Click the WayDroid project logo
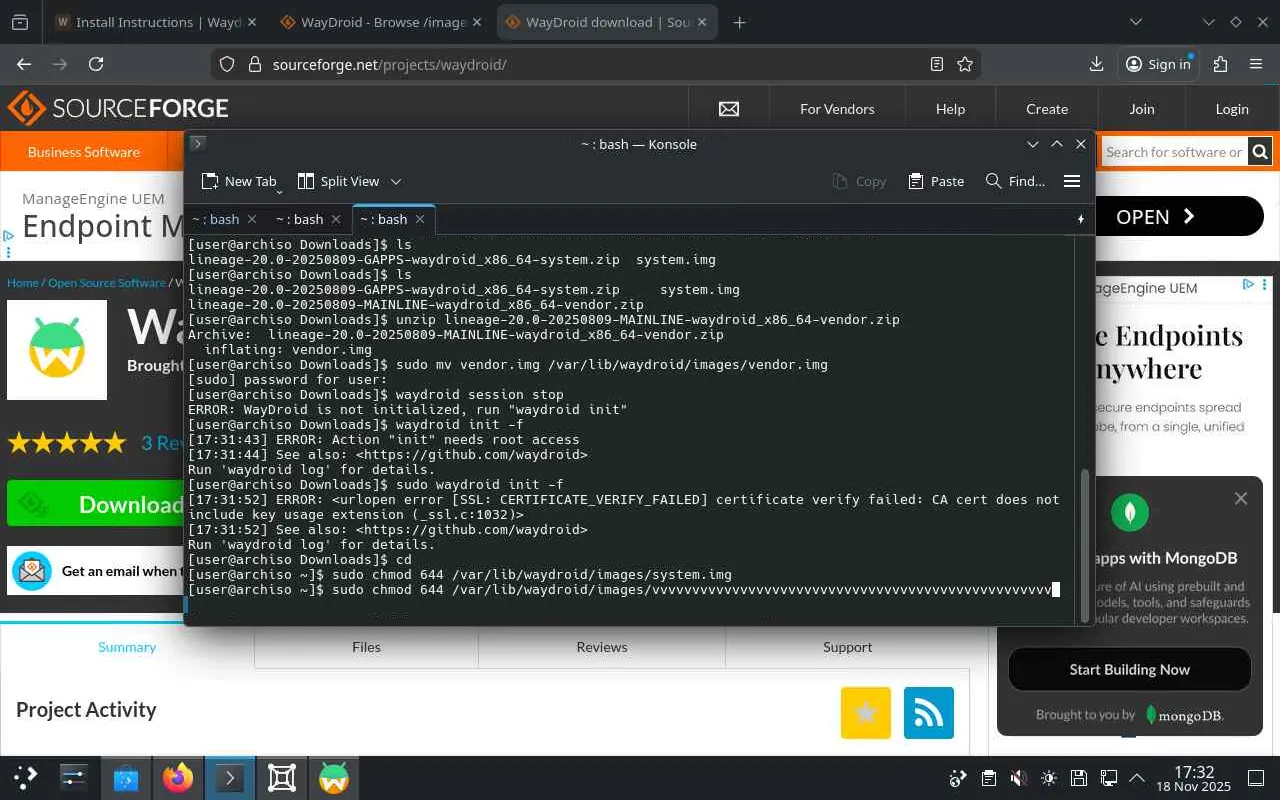Image resolution: width=1280 pixels, height=800 pixels. coord(57,350)
